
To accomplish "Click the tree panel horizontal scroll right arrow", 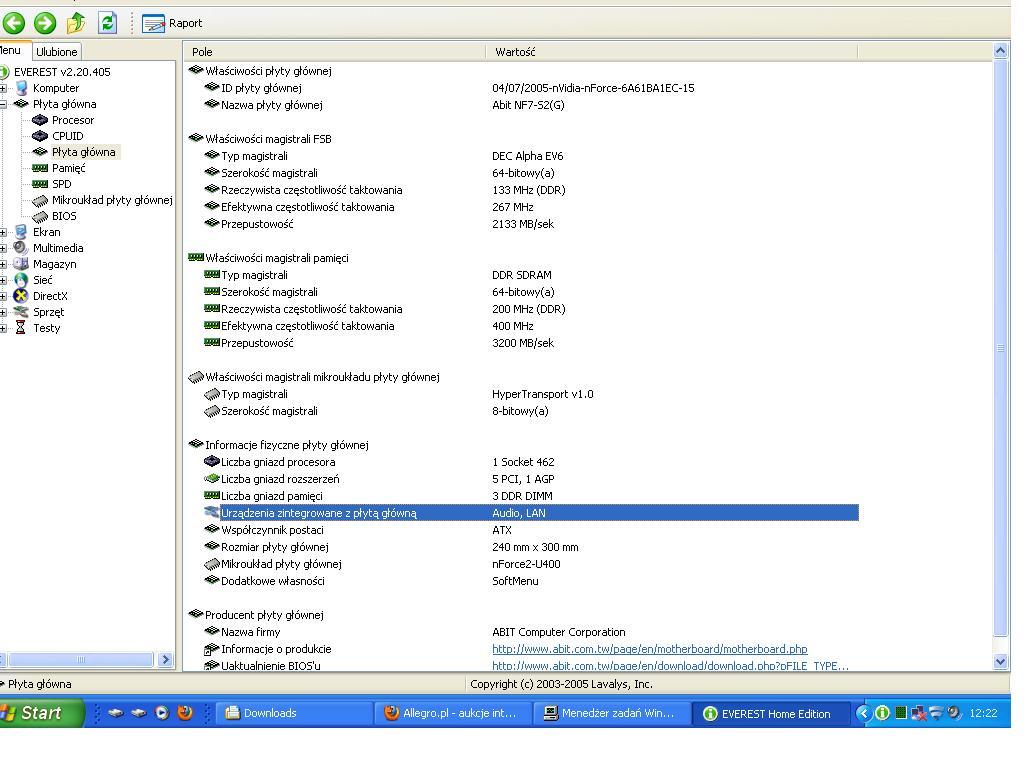I will [x=165, y=660].
